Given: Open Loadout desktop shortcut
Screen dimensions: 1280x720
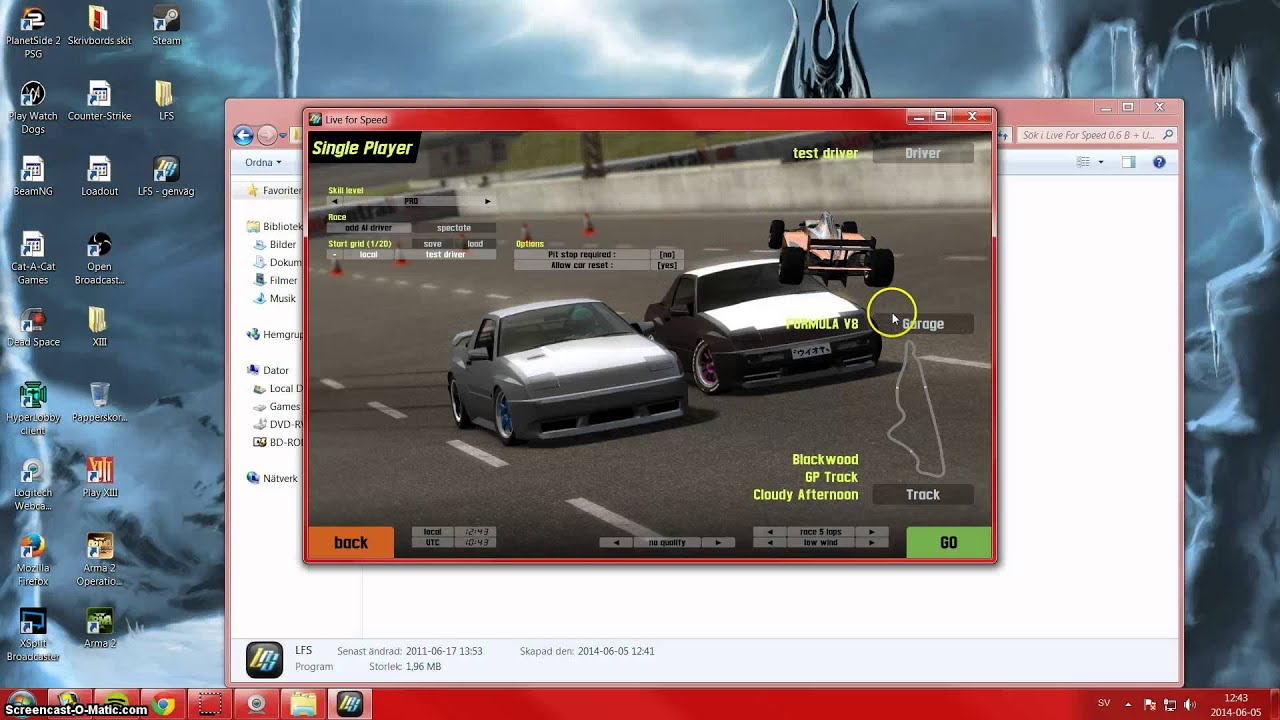Looking at the screenshot, I should [99, 176].
